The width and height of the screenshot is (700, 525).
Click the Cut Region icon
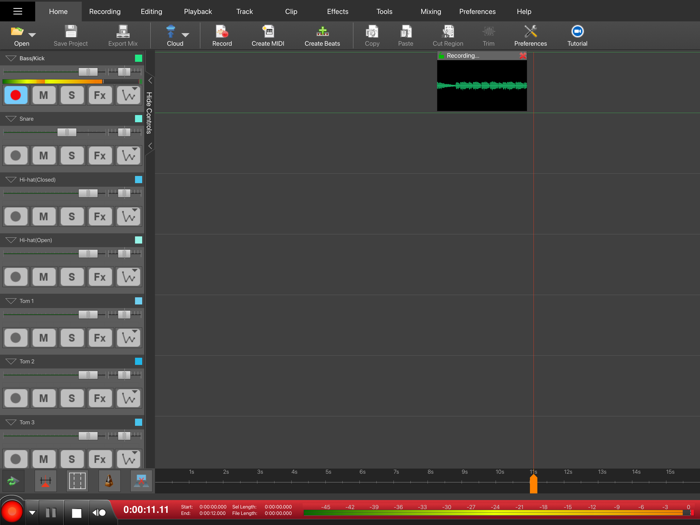(448, 31)
